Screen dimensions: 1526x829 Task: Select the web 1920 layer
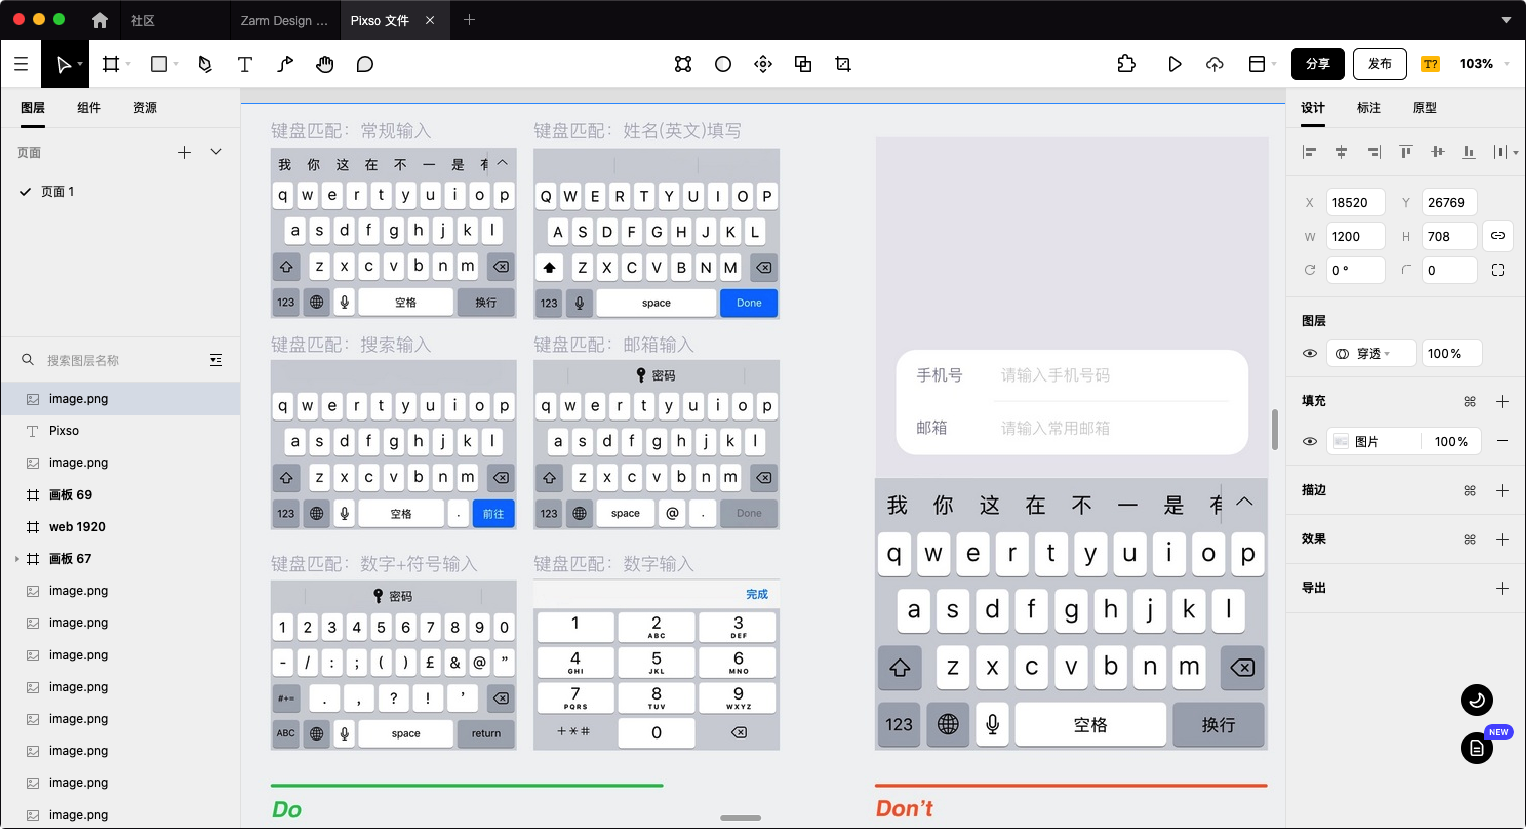pyautogui.click(x=120, y=527)
